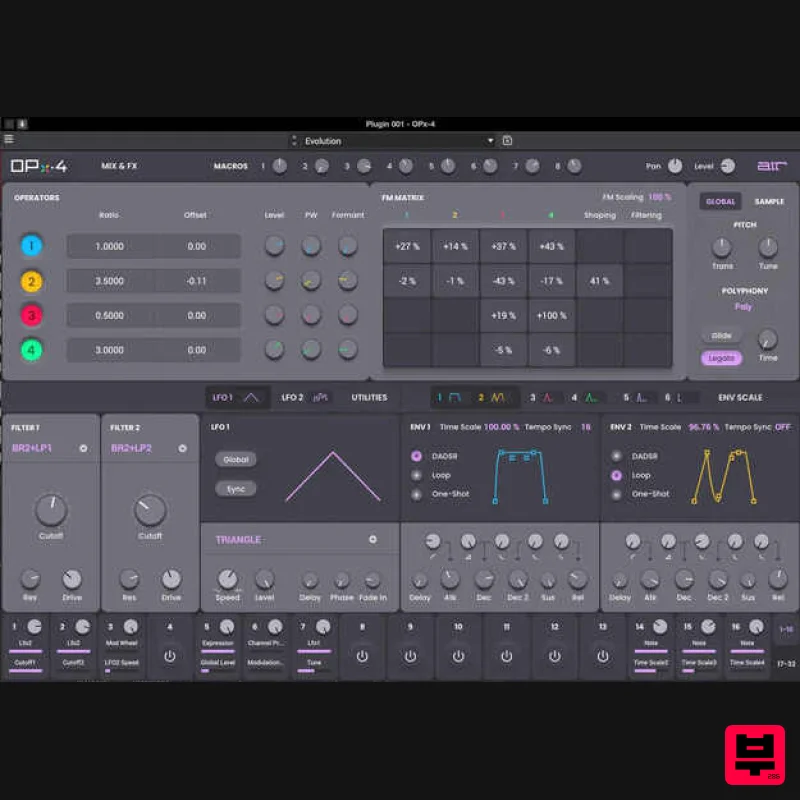This screenshot has height=800, width=800.
Task: Select the yellow waveform ENV 2 icon
Action: tap(495, 397)
